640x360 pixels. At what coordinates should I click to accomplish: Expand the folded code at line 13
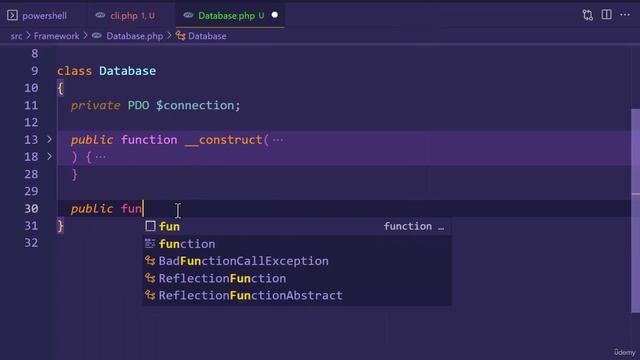point(49,140)
